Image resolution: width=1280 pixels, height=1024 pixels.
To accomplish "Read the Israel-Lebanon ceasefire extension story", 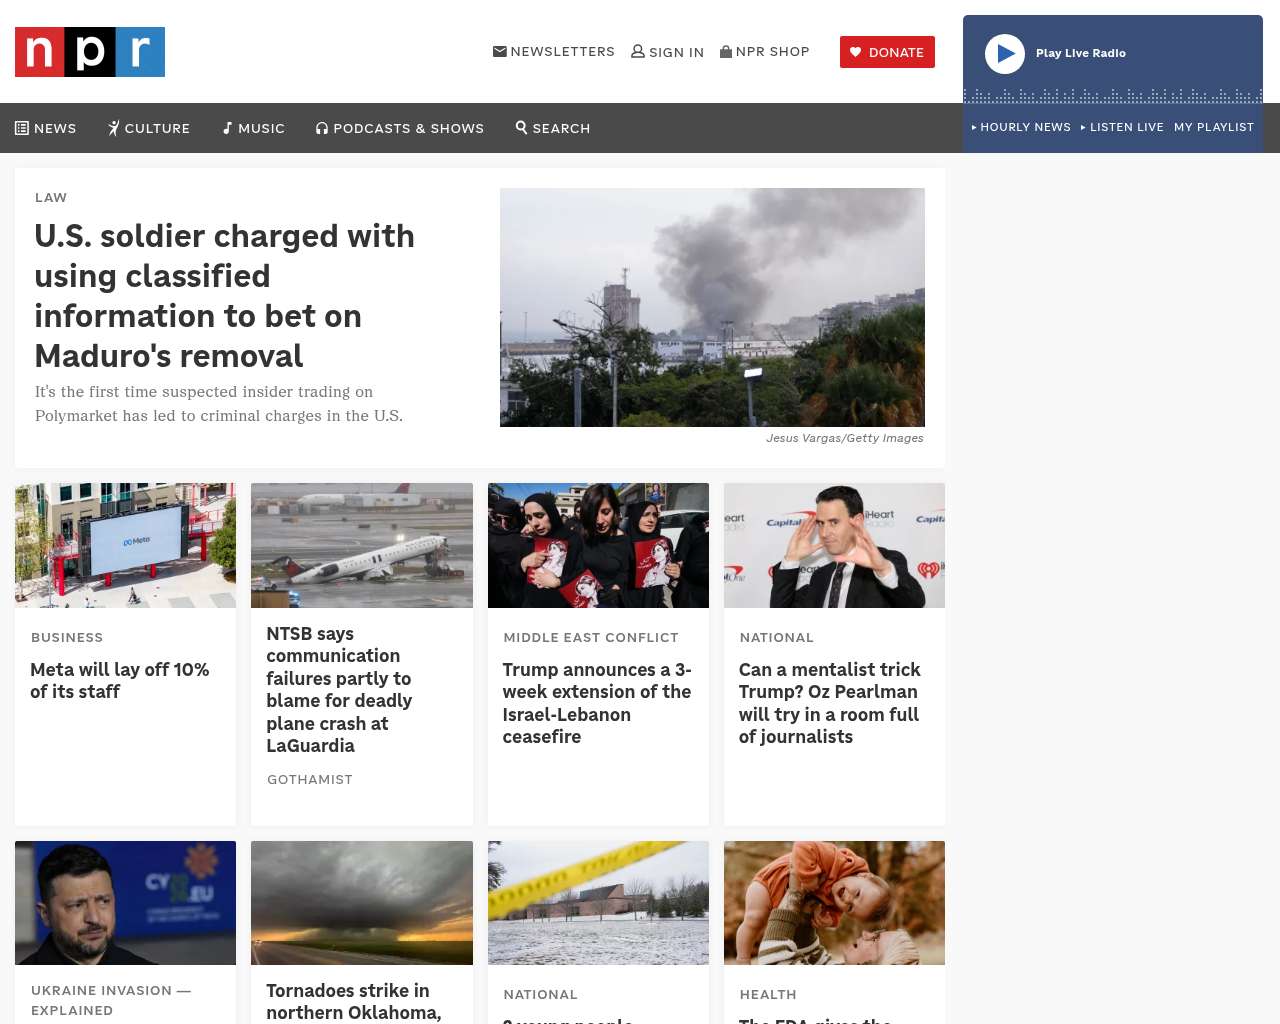I will 597,703.
